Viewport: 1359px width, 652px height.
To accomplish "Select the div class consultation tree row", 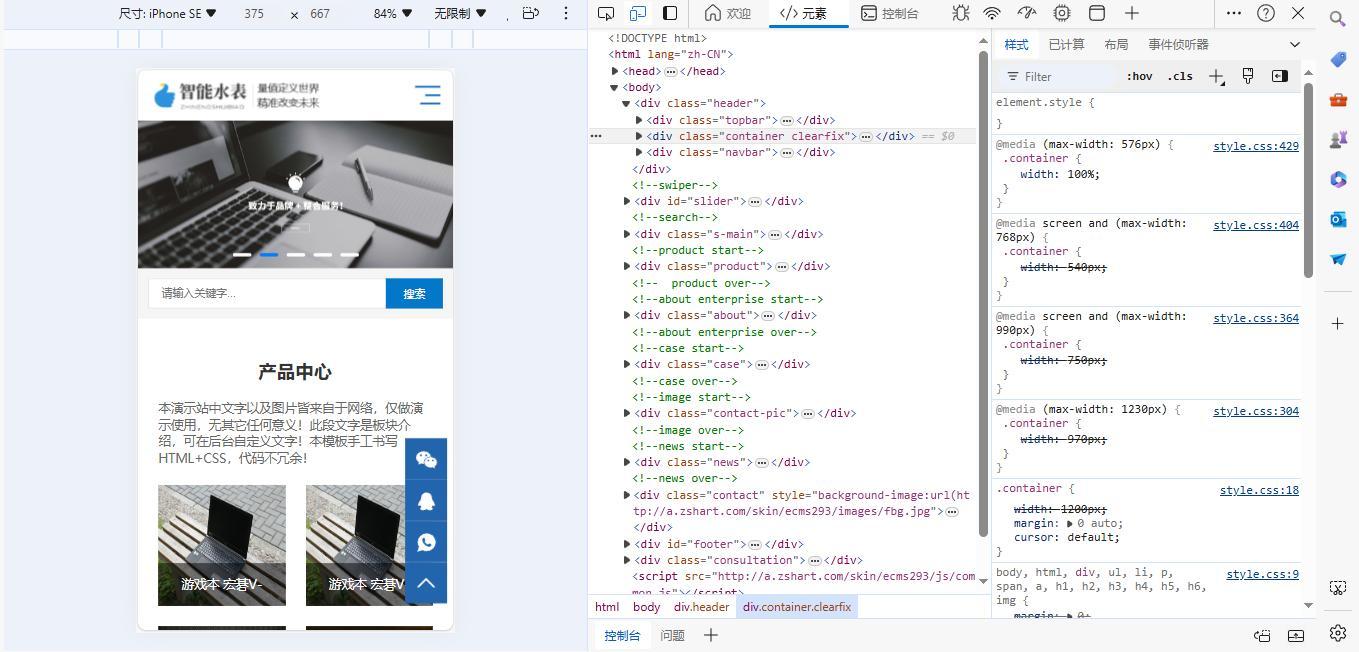I will click(783, 560).
